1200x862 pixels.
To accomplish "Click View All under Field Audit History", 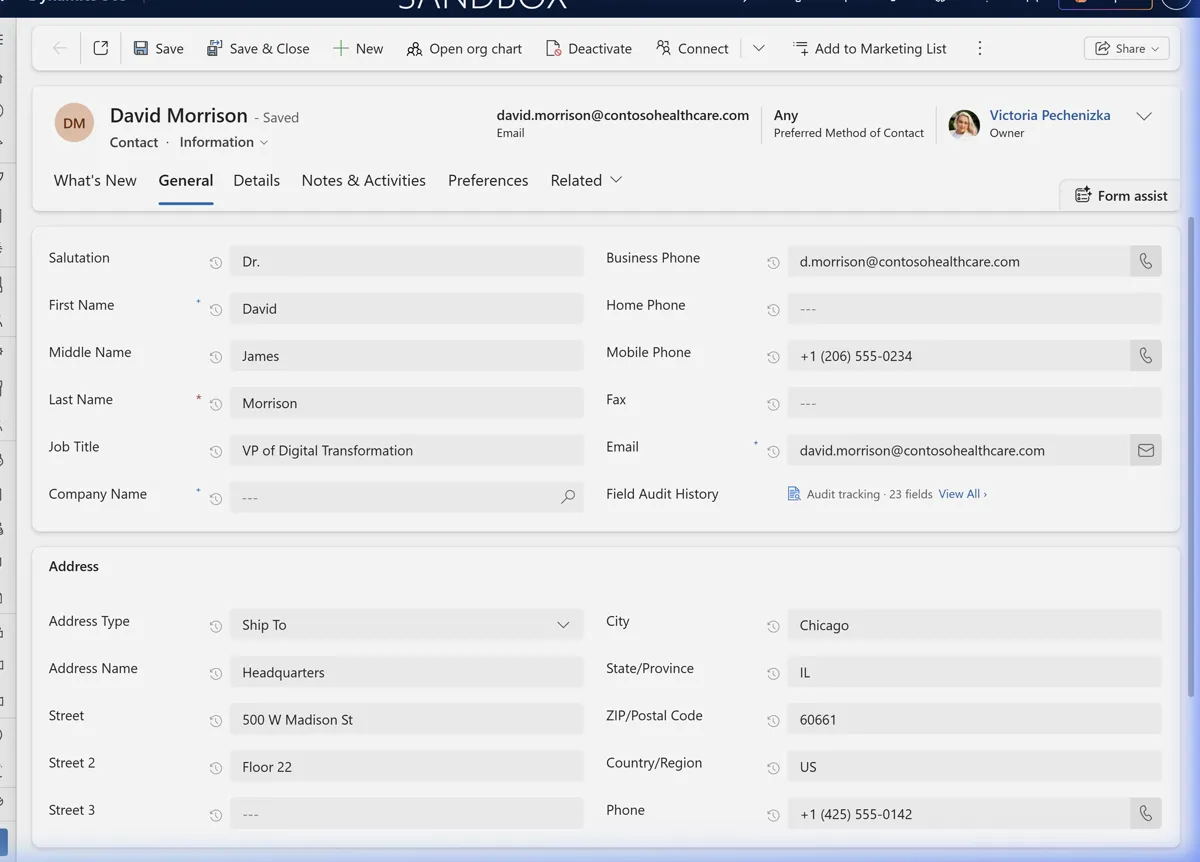I will [x=961, y=493].
